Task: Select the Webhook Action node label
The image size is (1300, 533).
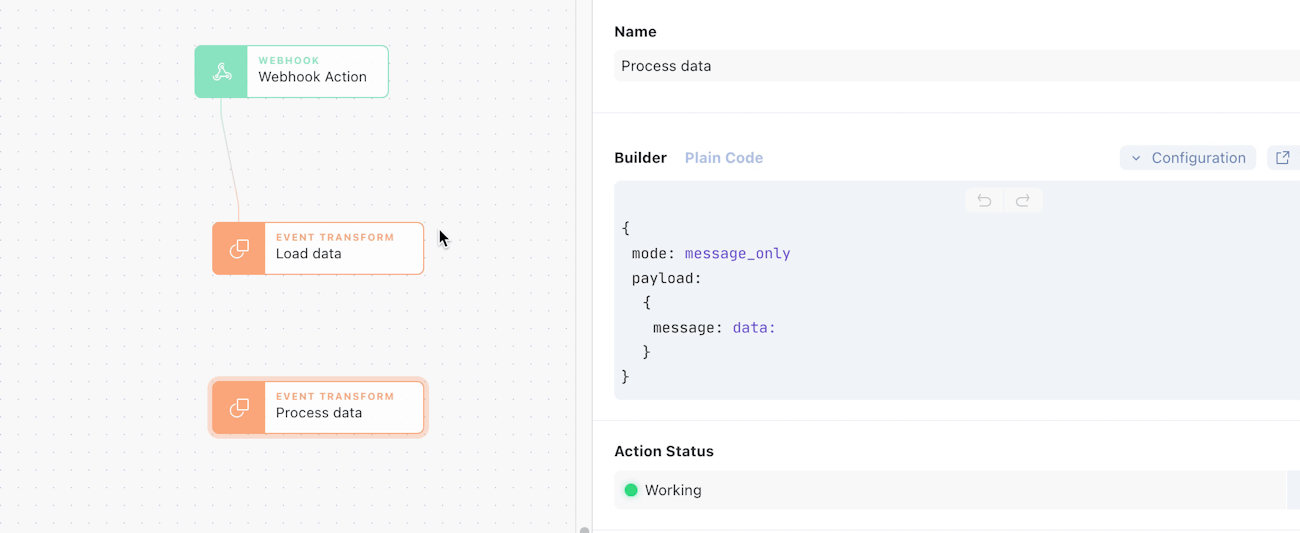Action: click(312, 77)
